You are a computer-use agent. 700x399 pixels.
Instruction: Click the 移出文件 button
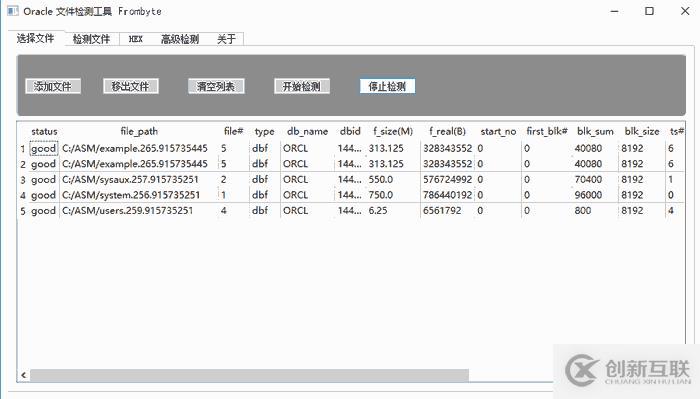(x=130, y=86)
